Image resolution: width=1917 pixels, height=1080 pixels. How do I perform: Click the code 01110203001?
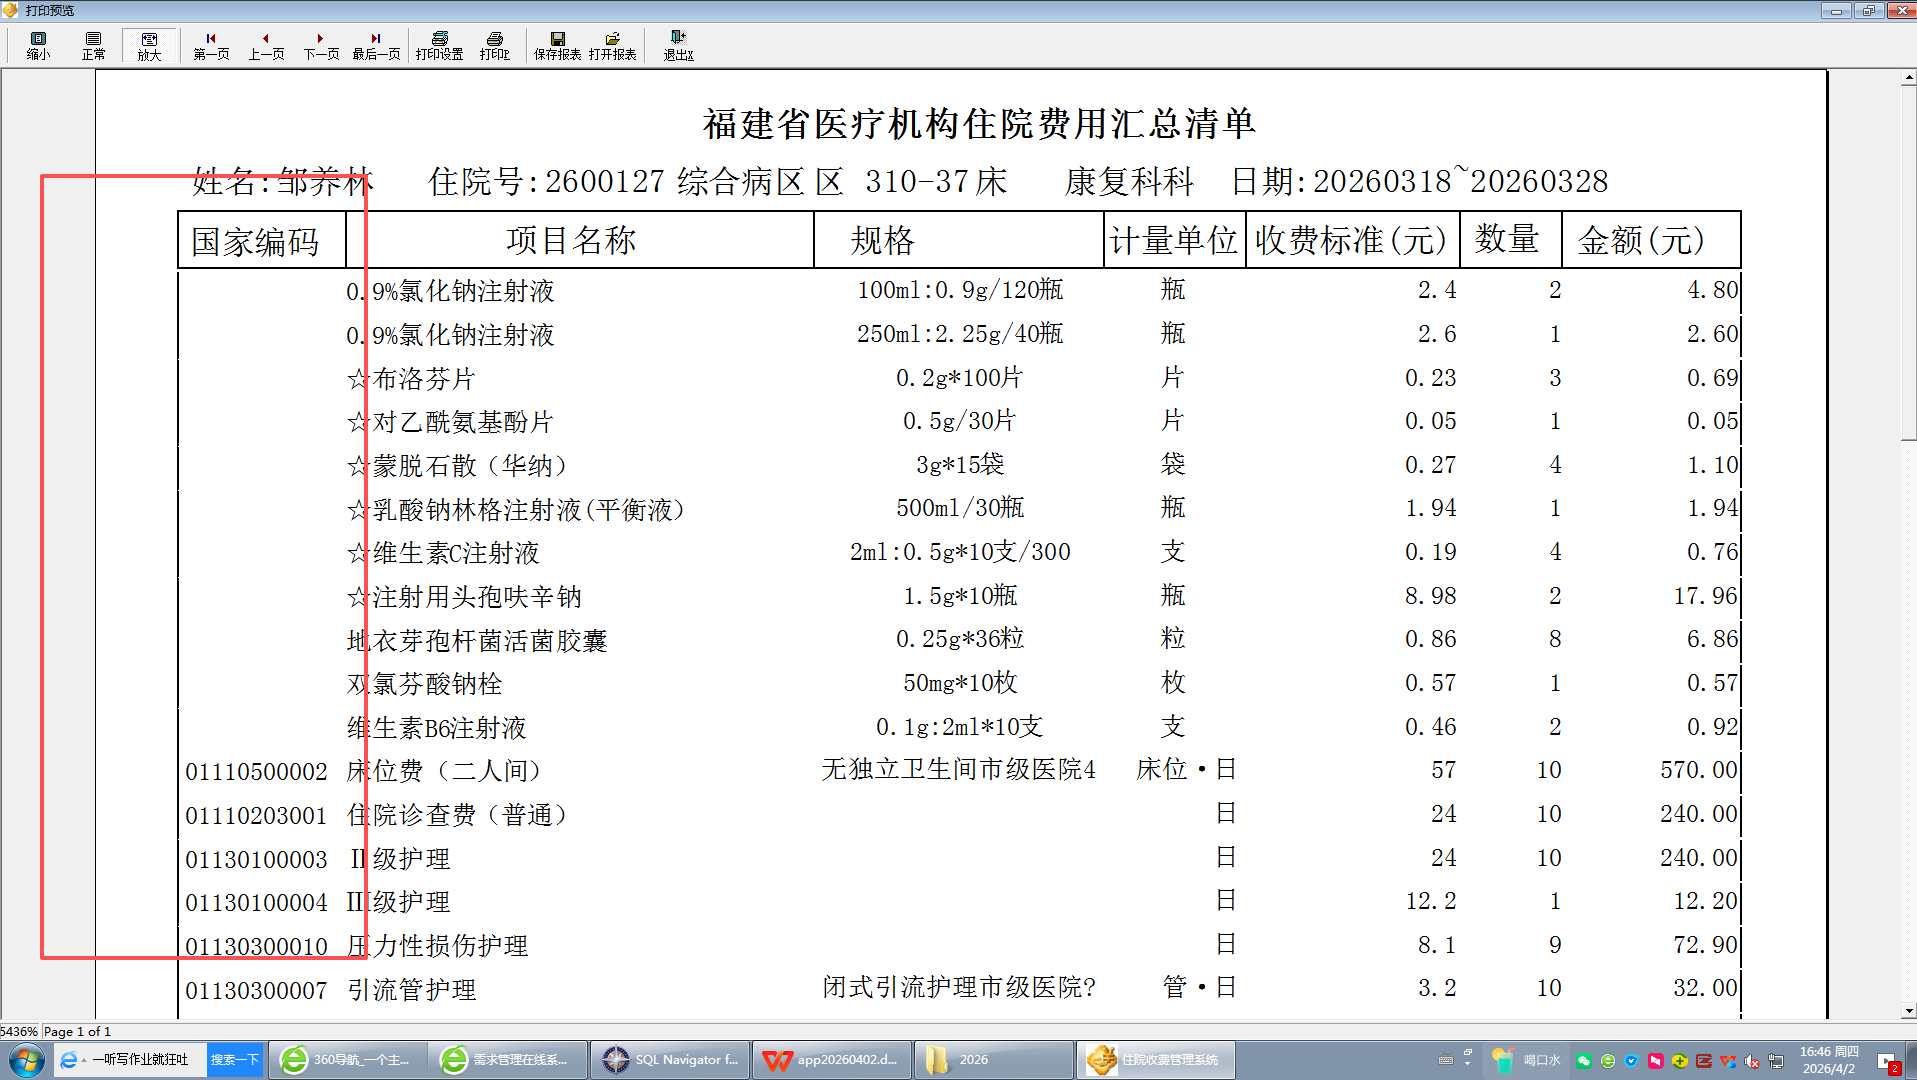point(256,816)
